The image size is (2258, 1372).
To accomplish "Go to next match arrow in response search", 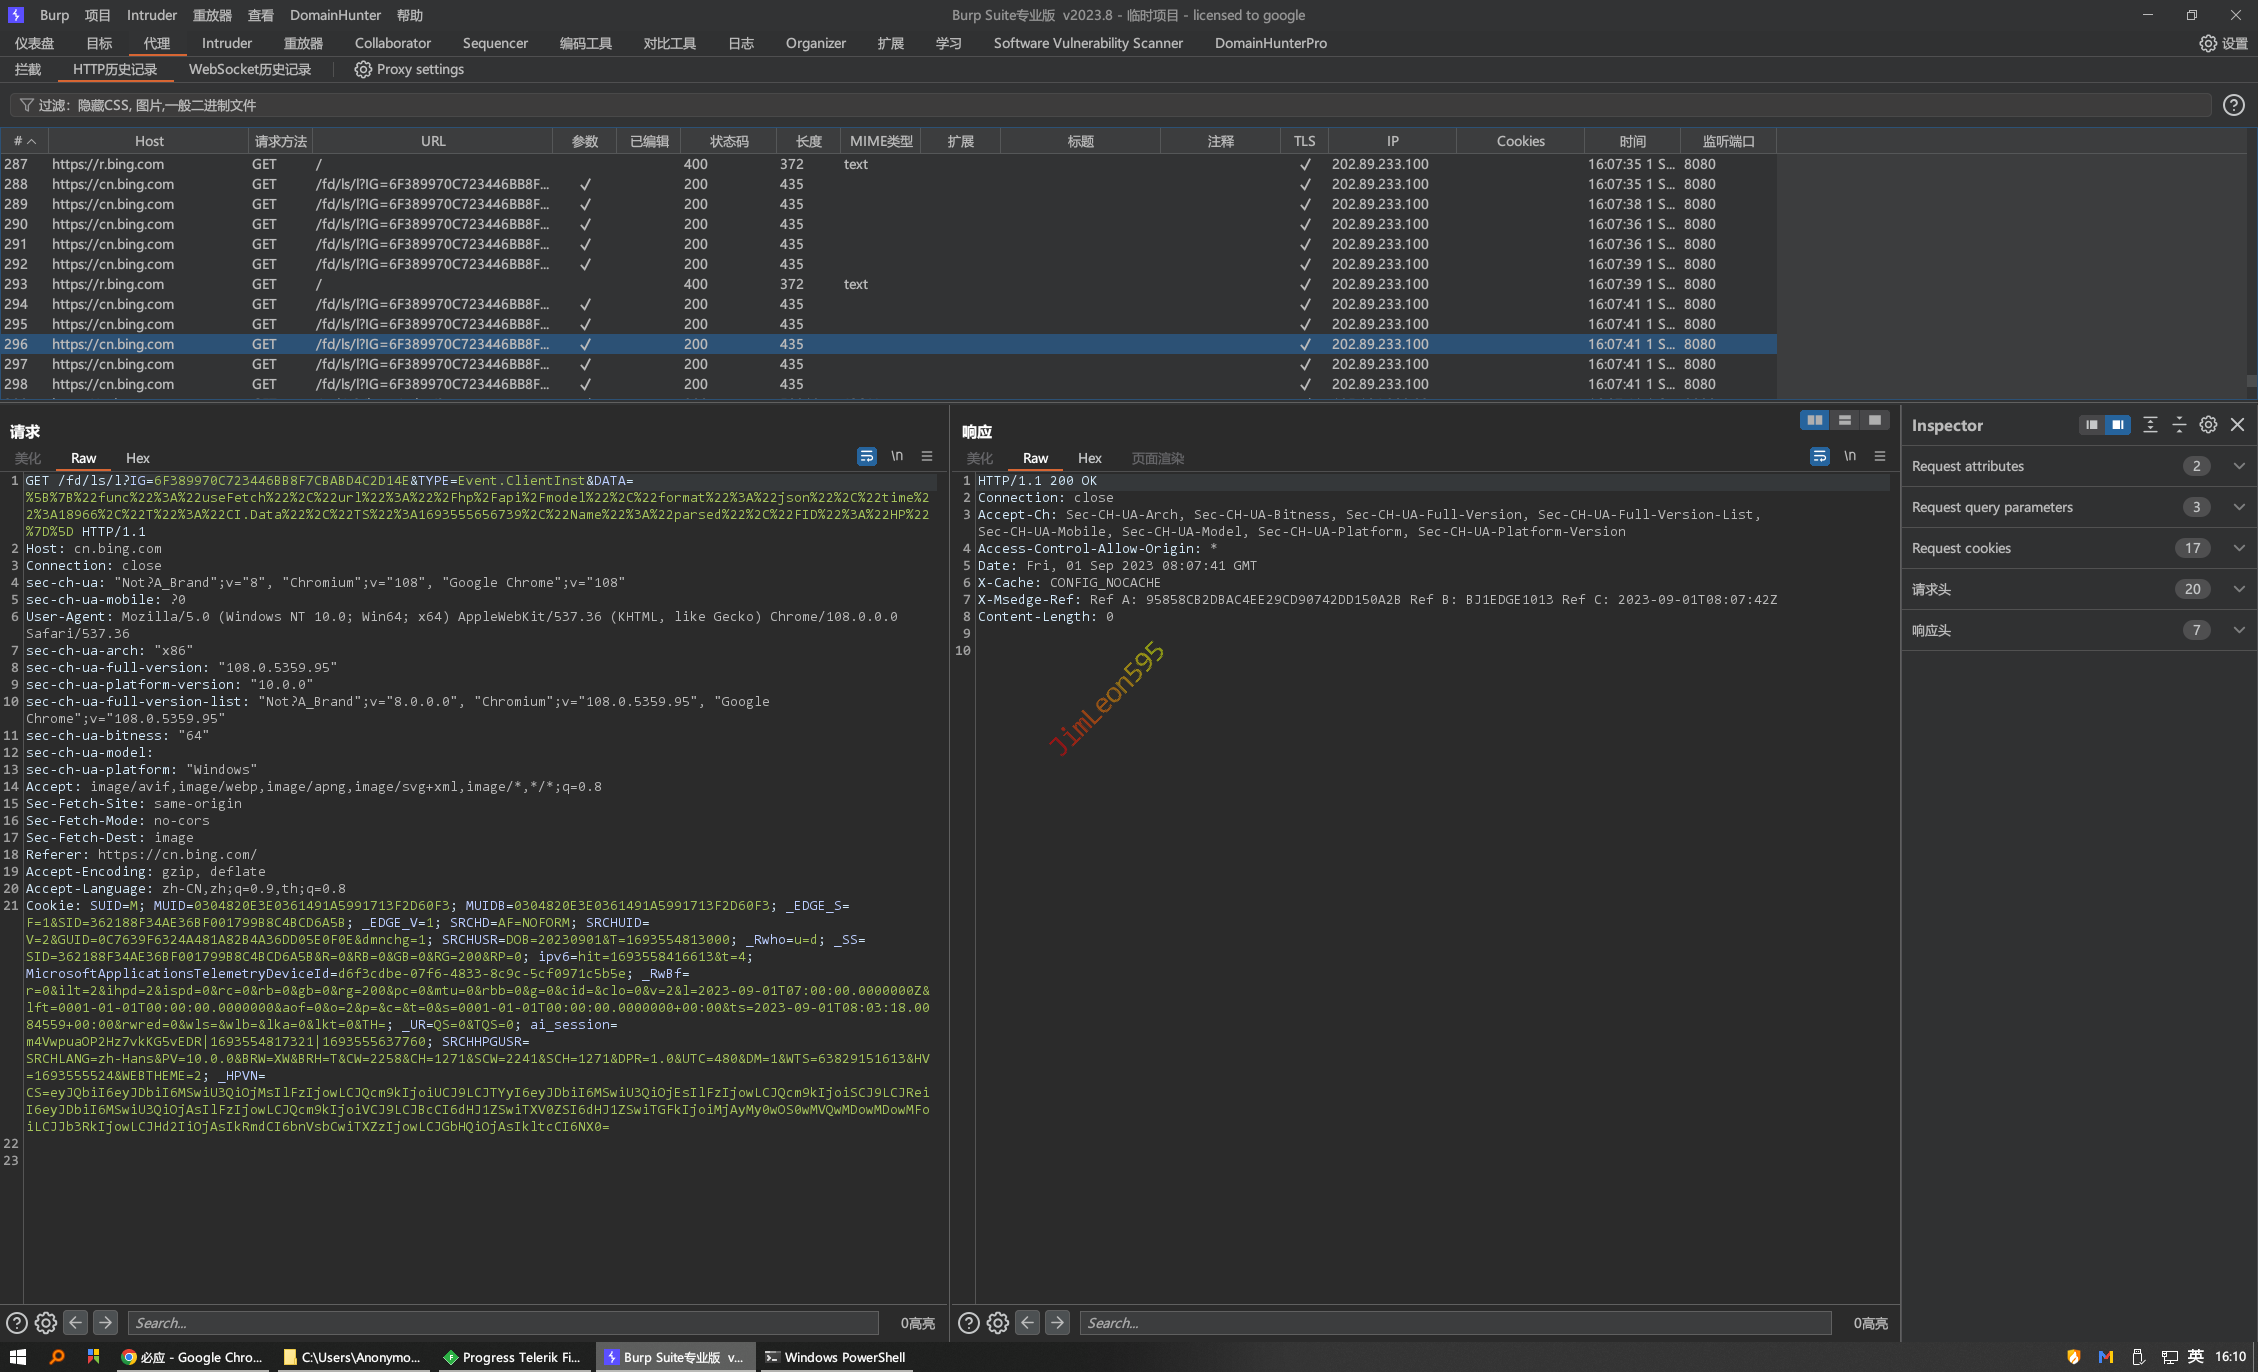I will (1057, 1323).
